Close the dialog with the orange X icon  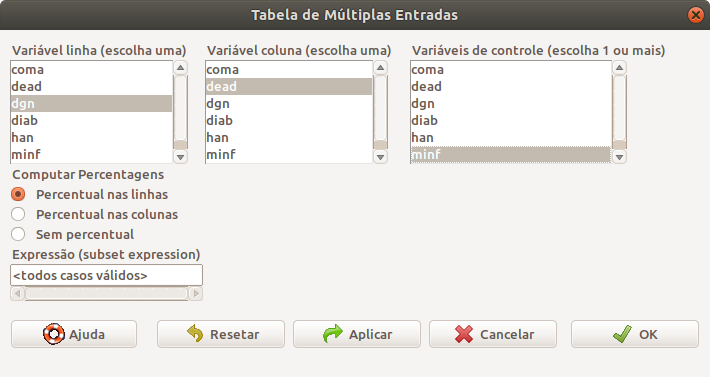[696, 15]
